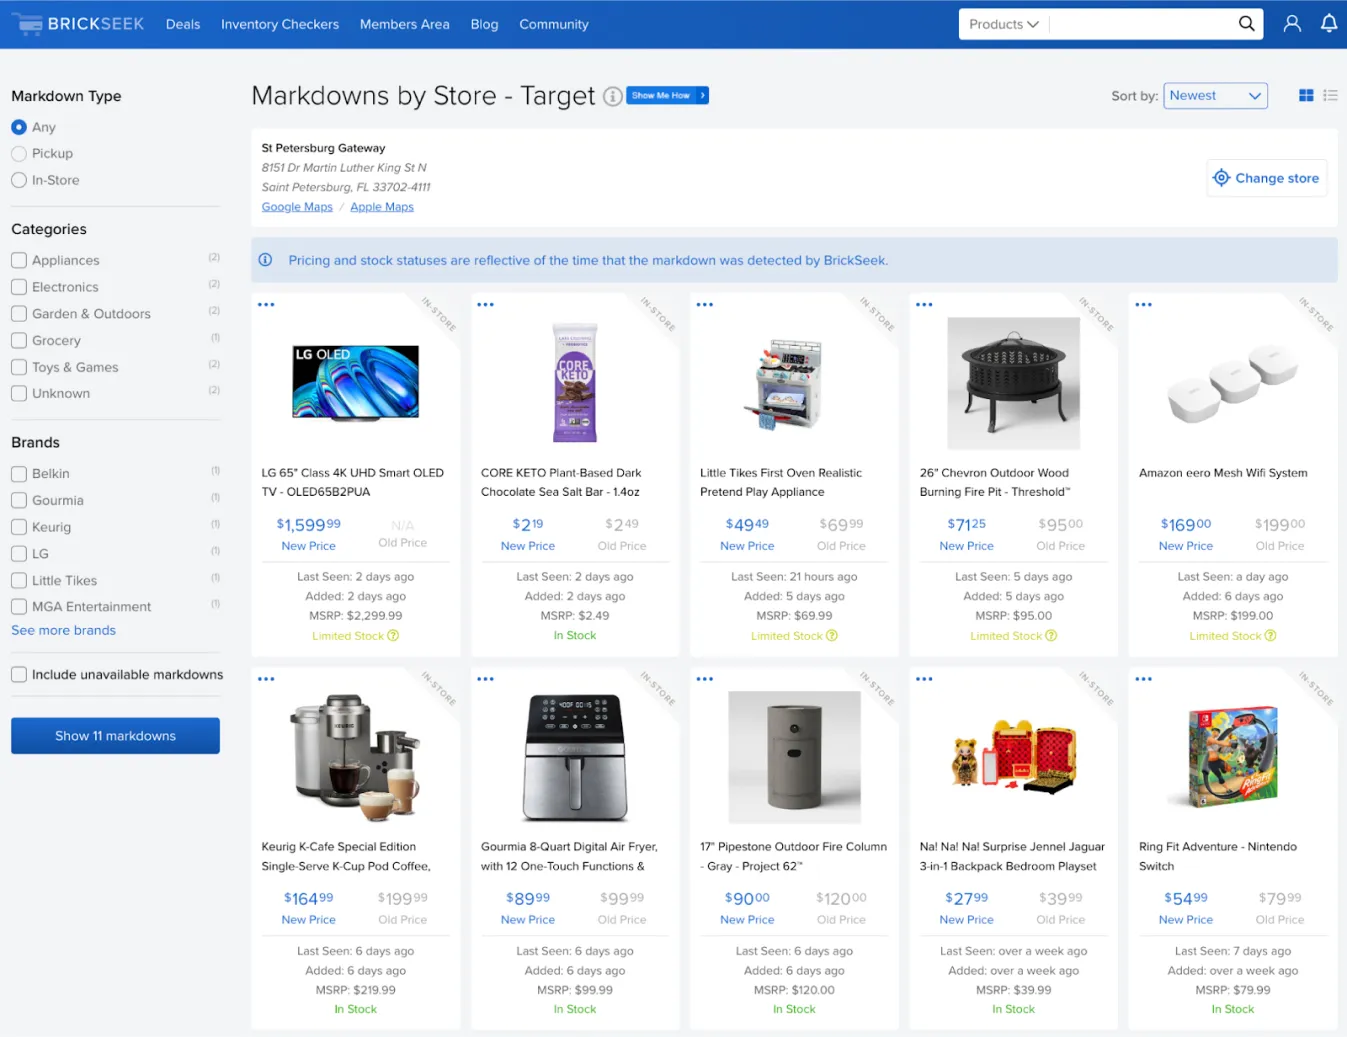
Task: Switch to list view layout
Action: click(1331, 95)
